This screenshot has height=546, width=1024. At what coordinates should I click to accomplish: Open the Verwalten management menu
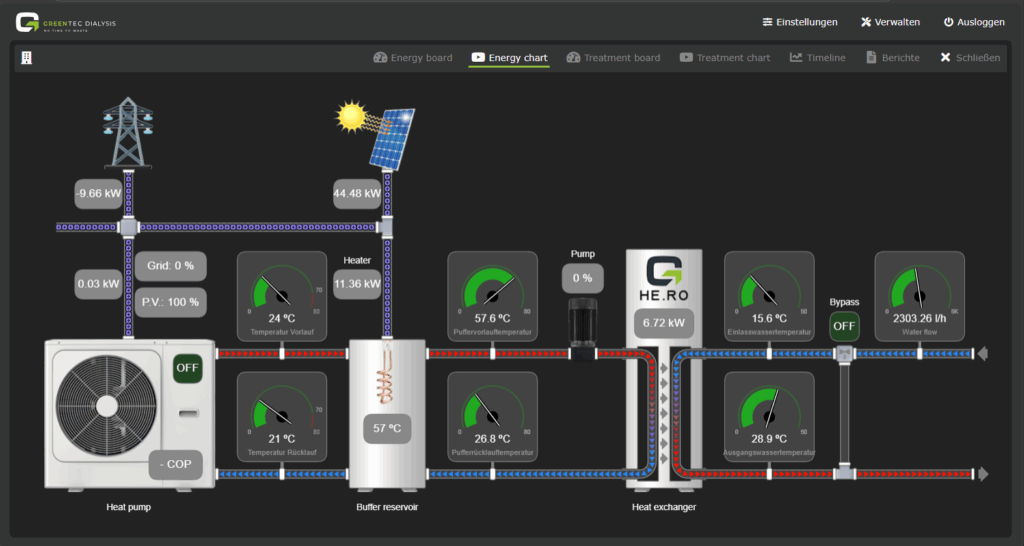click(x=890, y=22)
